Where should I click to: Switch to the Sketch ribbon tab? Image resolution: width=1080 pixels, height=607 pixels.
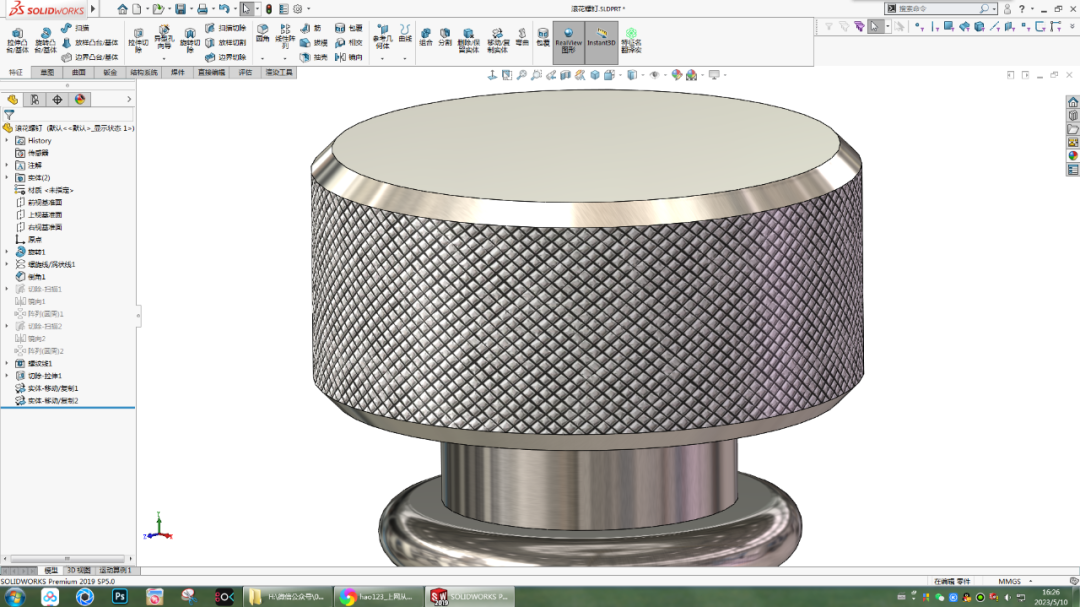click(45, 71)
